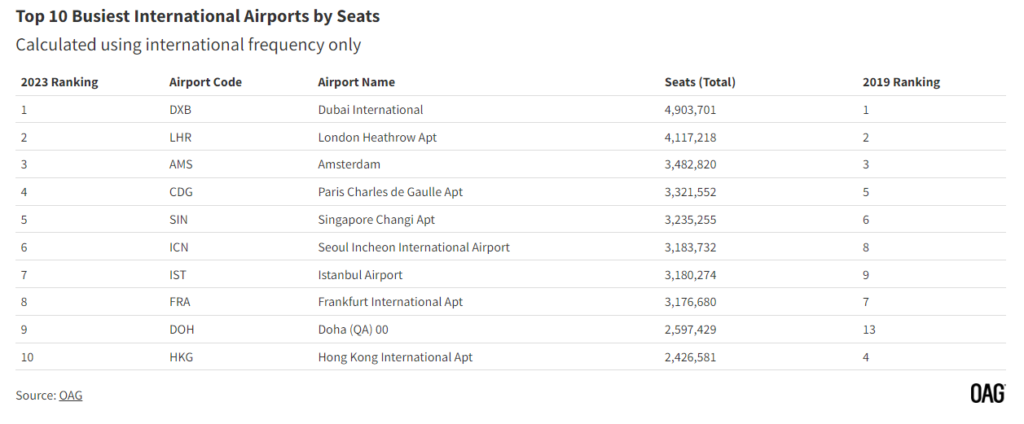Click London Heathrow Apt in the table

377,137
